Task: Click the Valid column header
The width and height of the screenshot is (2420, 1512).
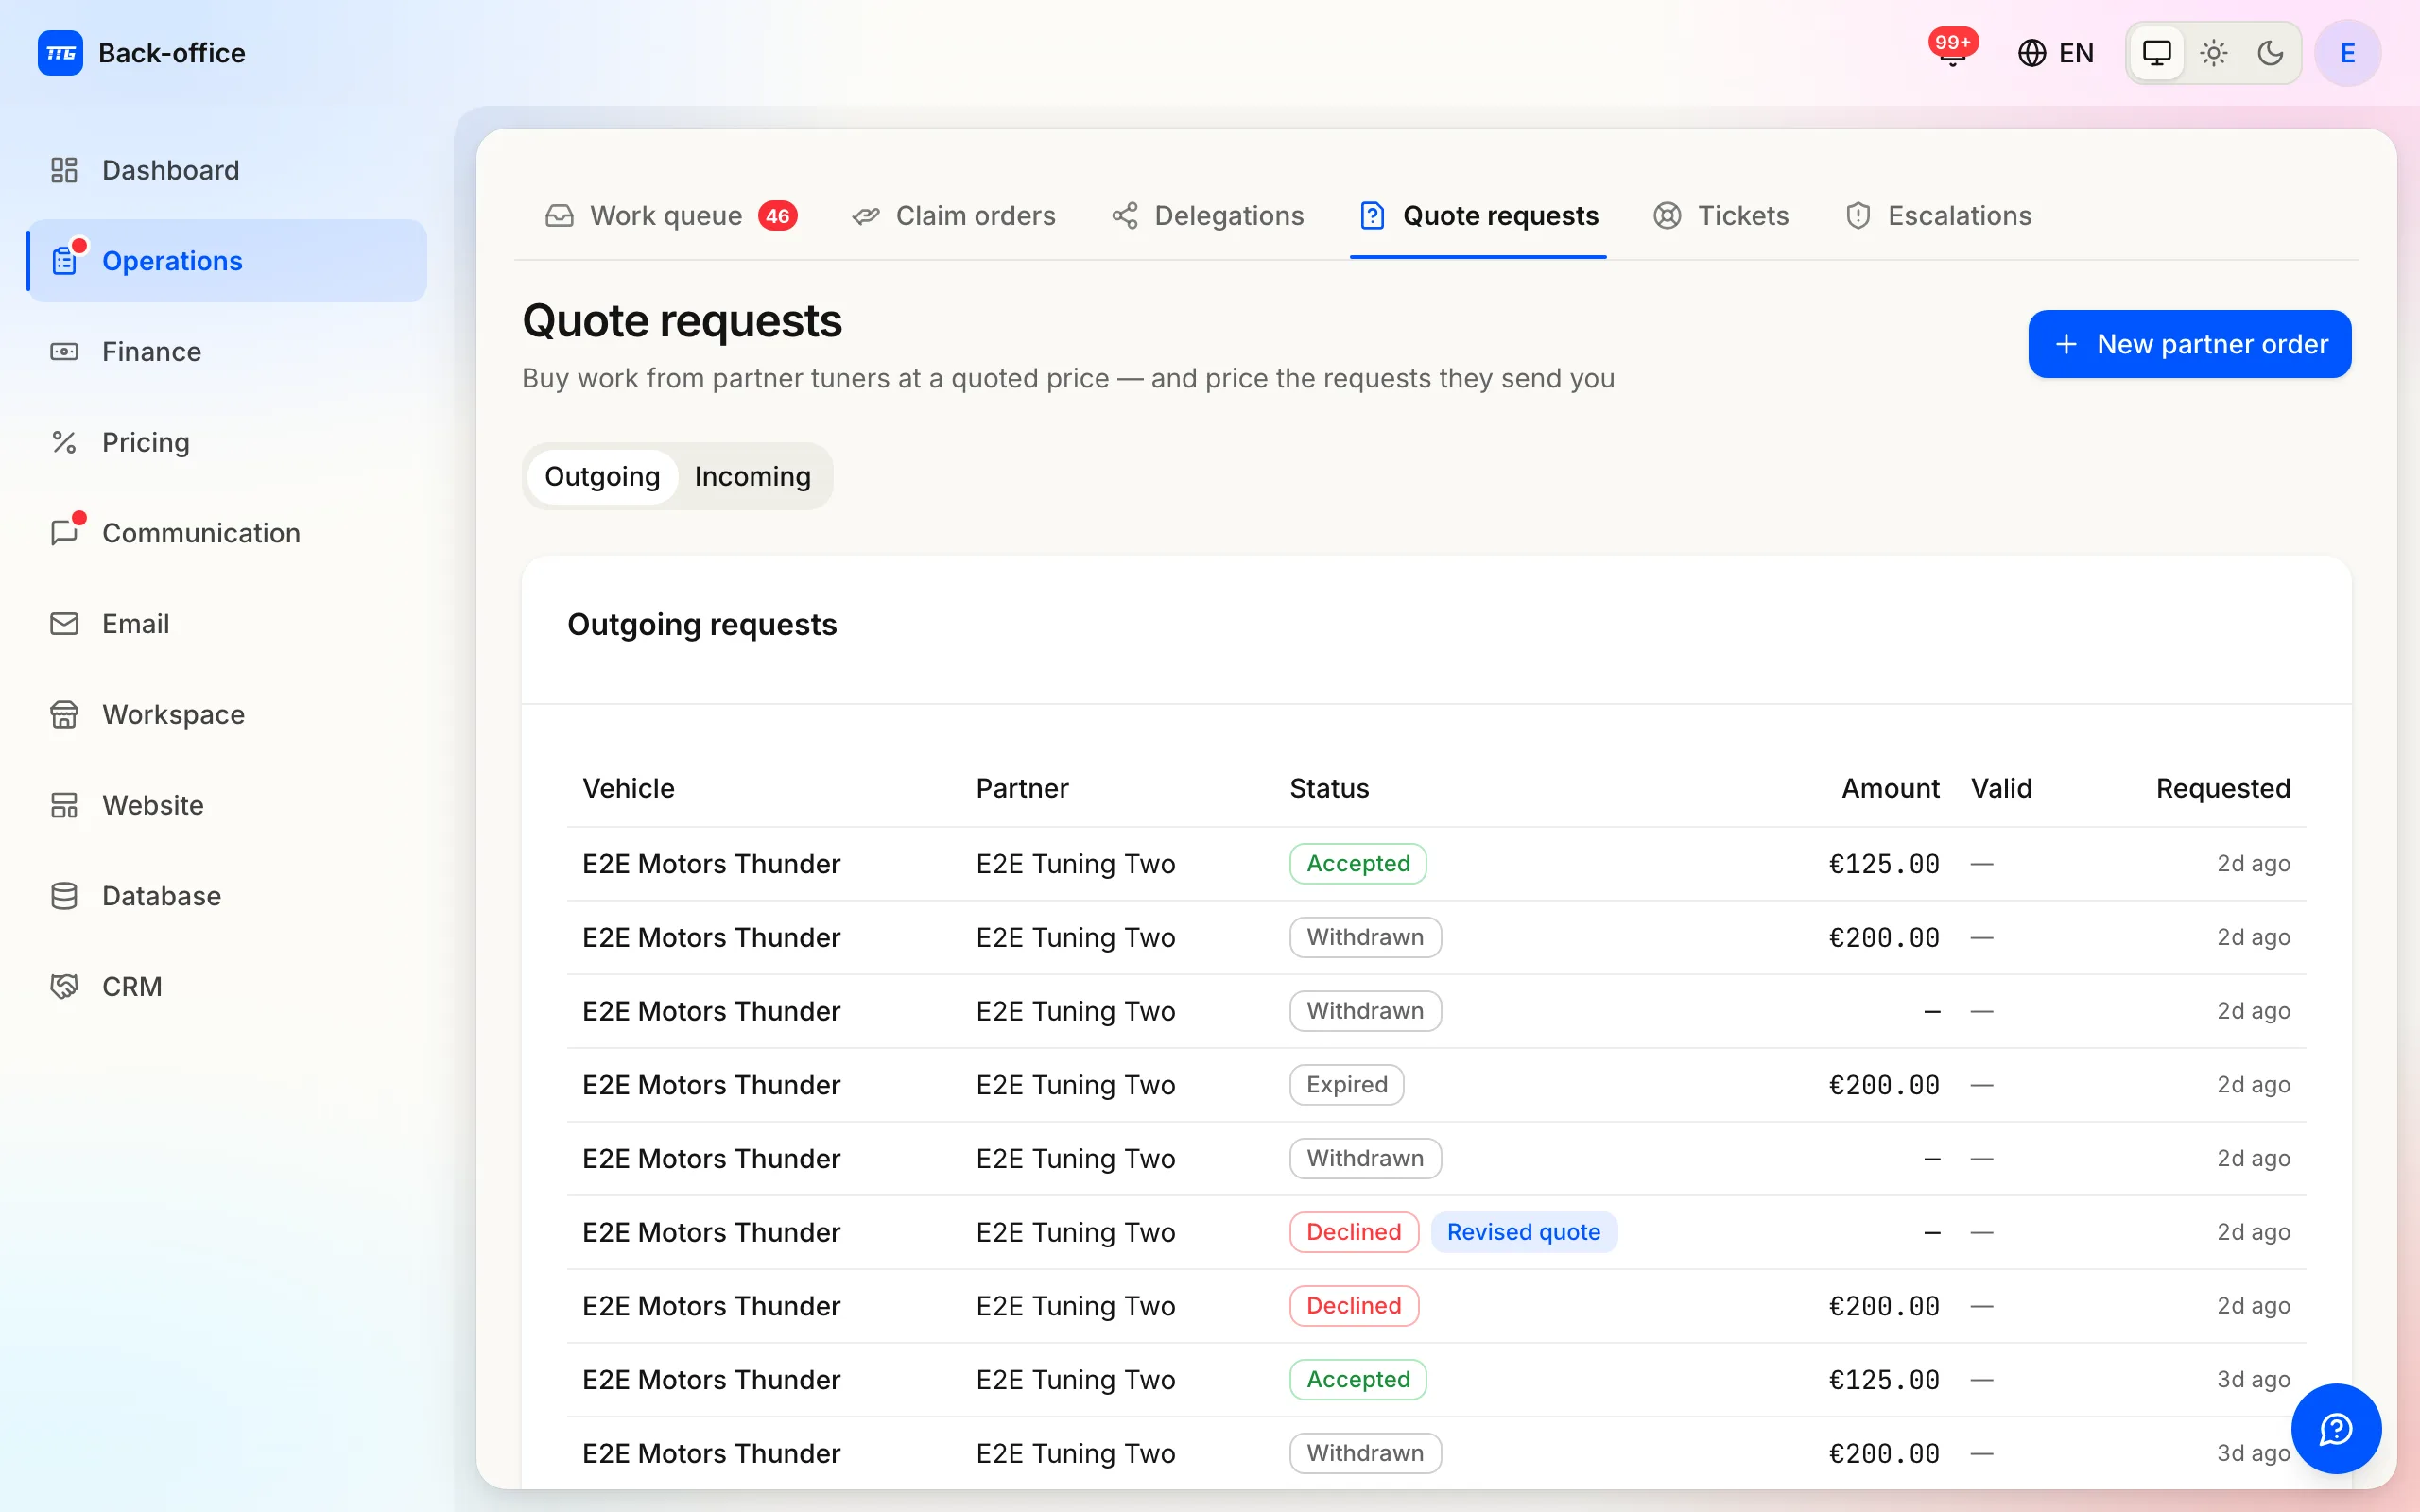Action: 2001,788
